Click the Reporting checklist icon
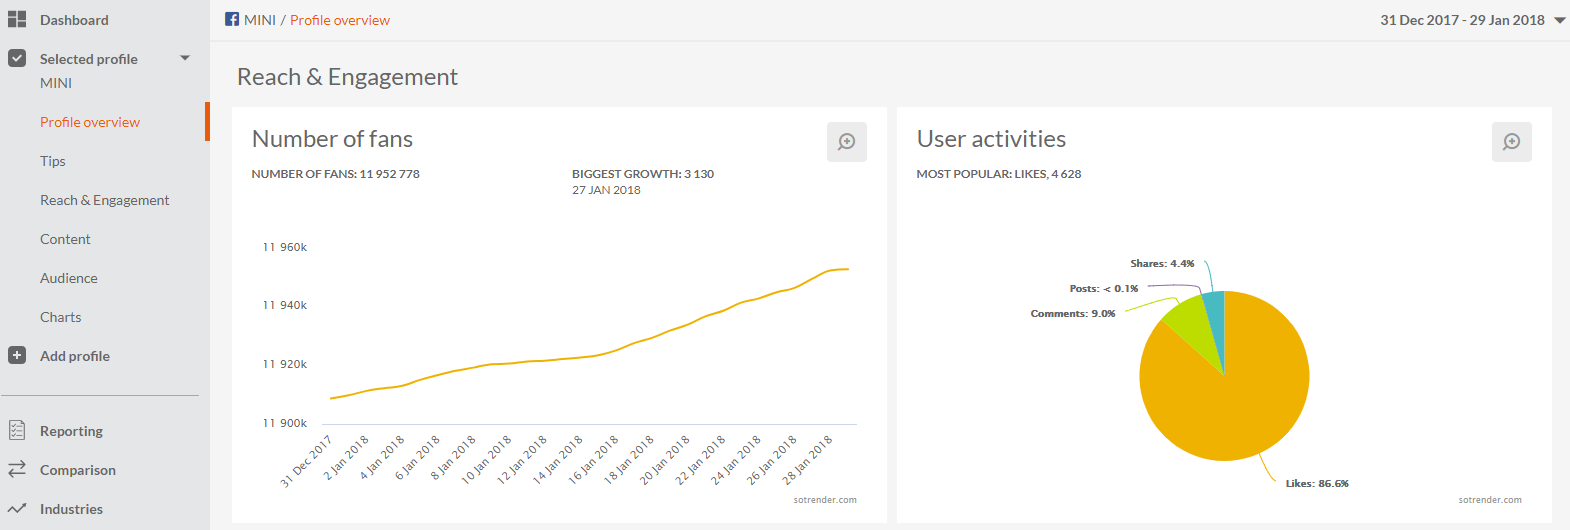 coord(17,431)
